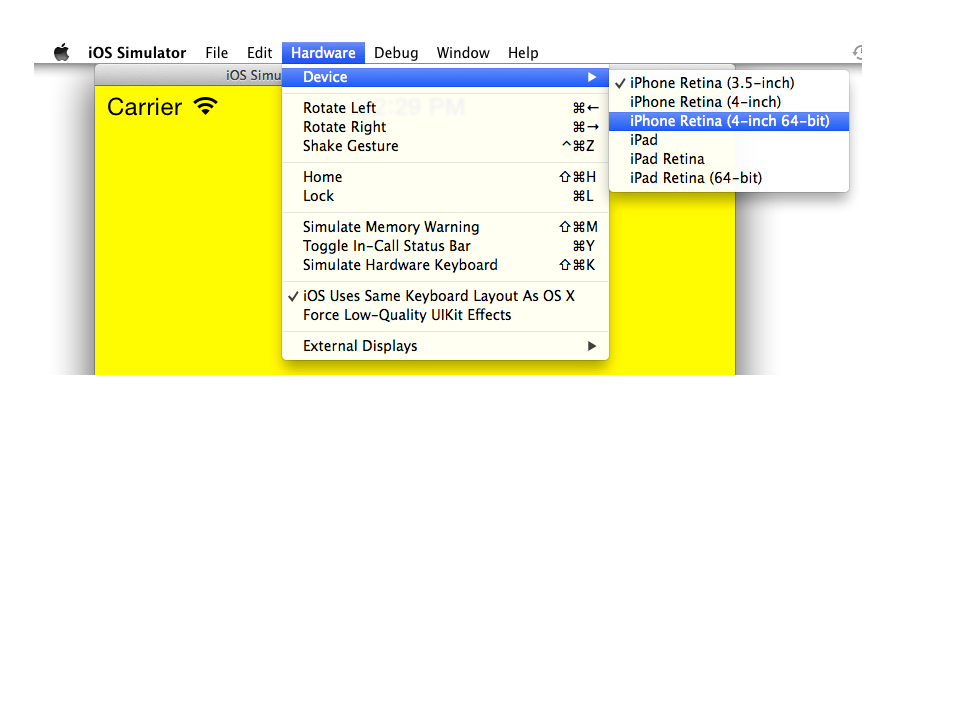960x720 pixels.
Task: Select iPhone Retina (3.5-inch) checked device
Action: (711, 83)
